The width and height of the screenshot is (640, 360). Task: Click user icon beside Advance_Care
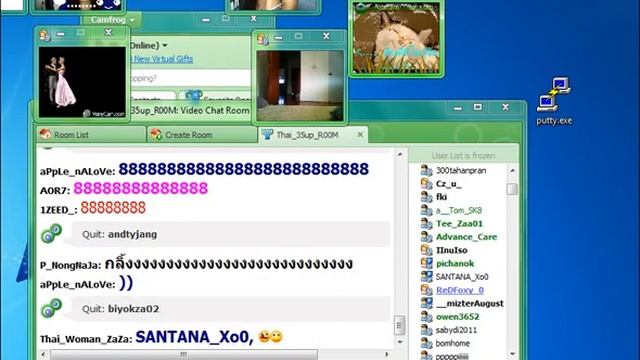[x=427, y=237]
